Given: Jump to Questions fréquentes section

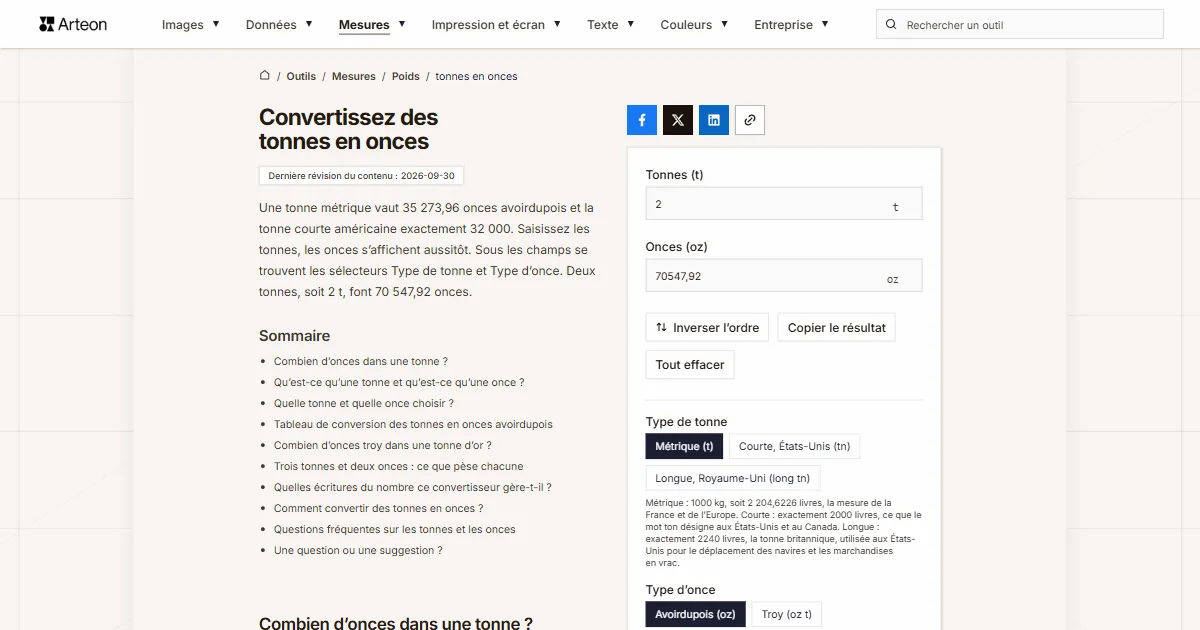Looking at the screenshot, I should (395, 529).
